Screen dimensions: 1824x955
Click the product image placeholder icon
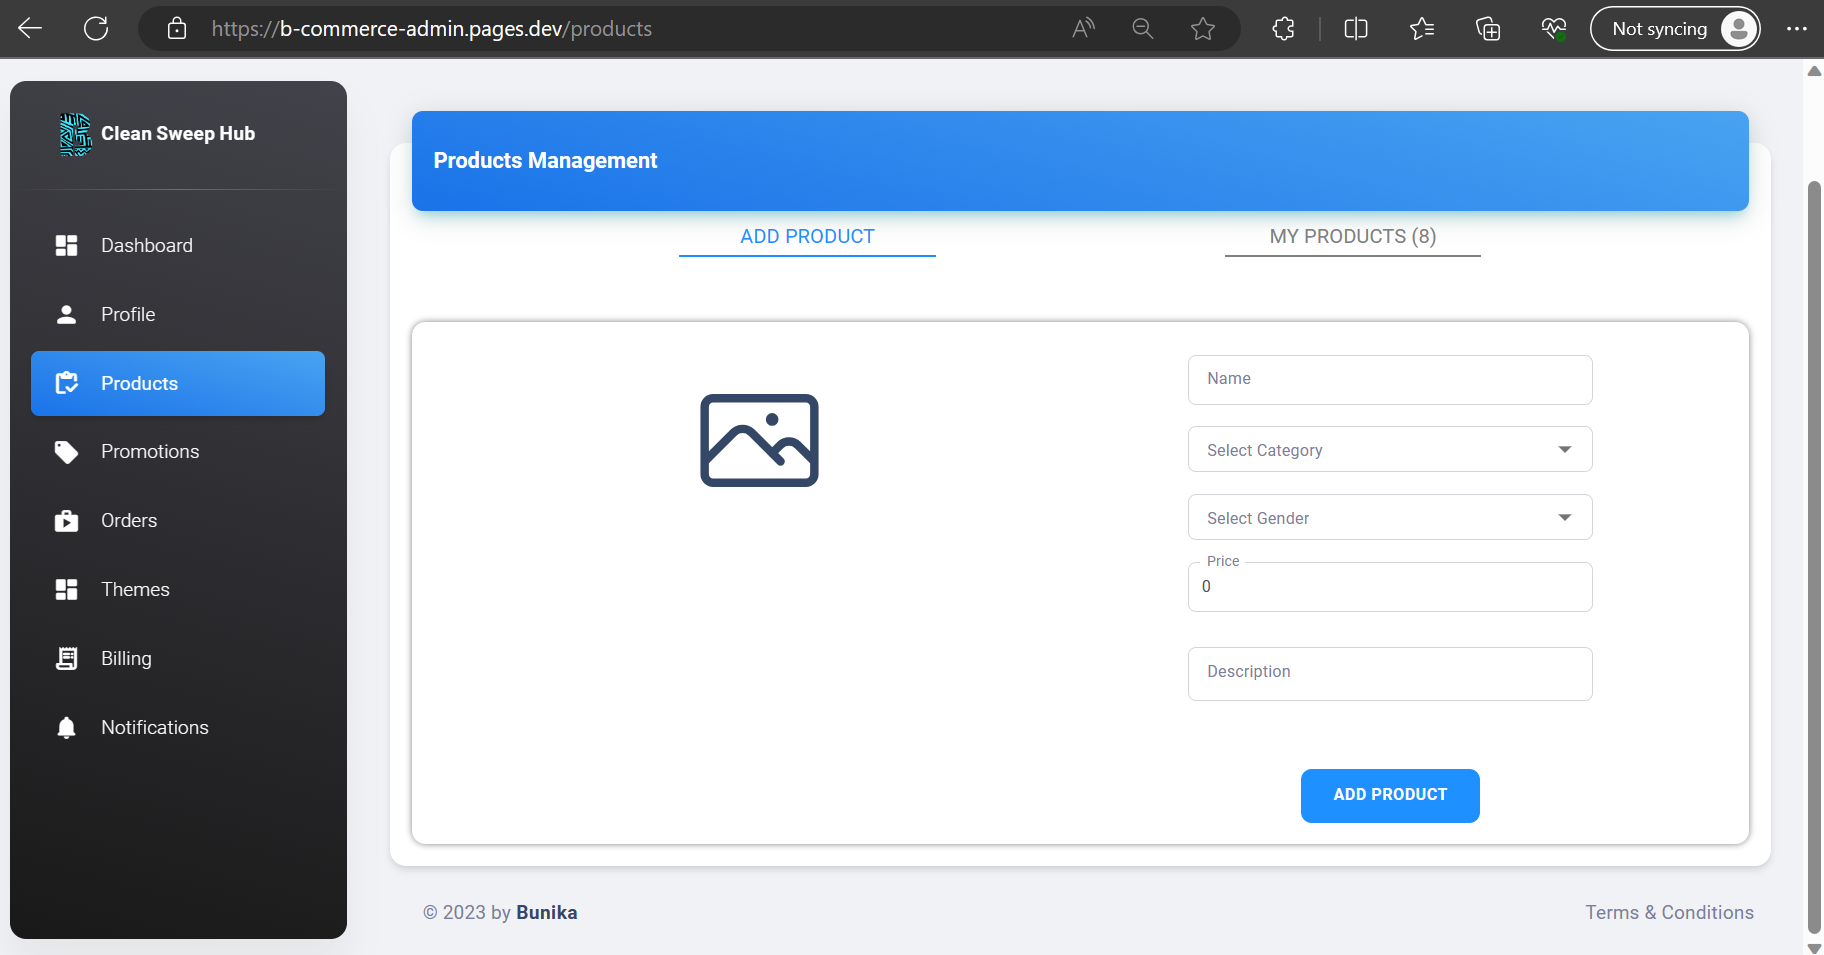(759, 441)
